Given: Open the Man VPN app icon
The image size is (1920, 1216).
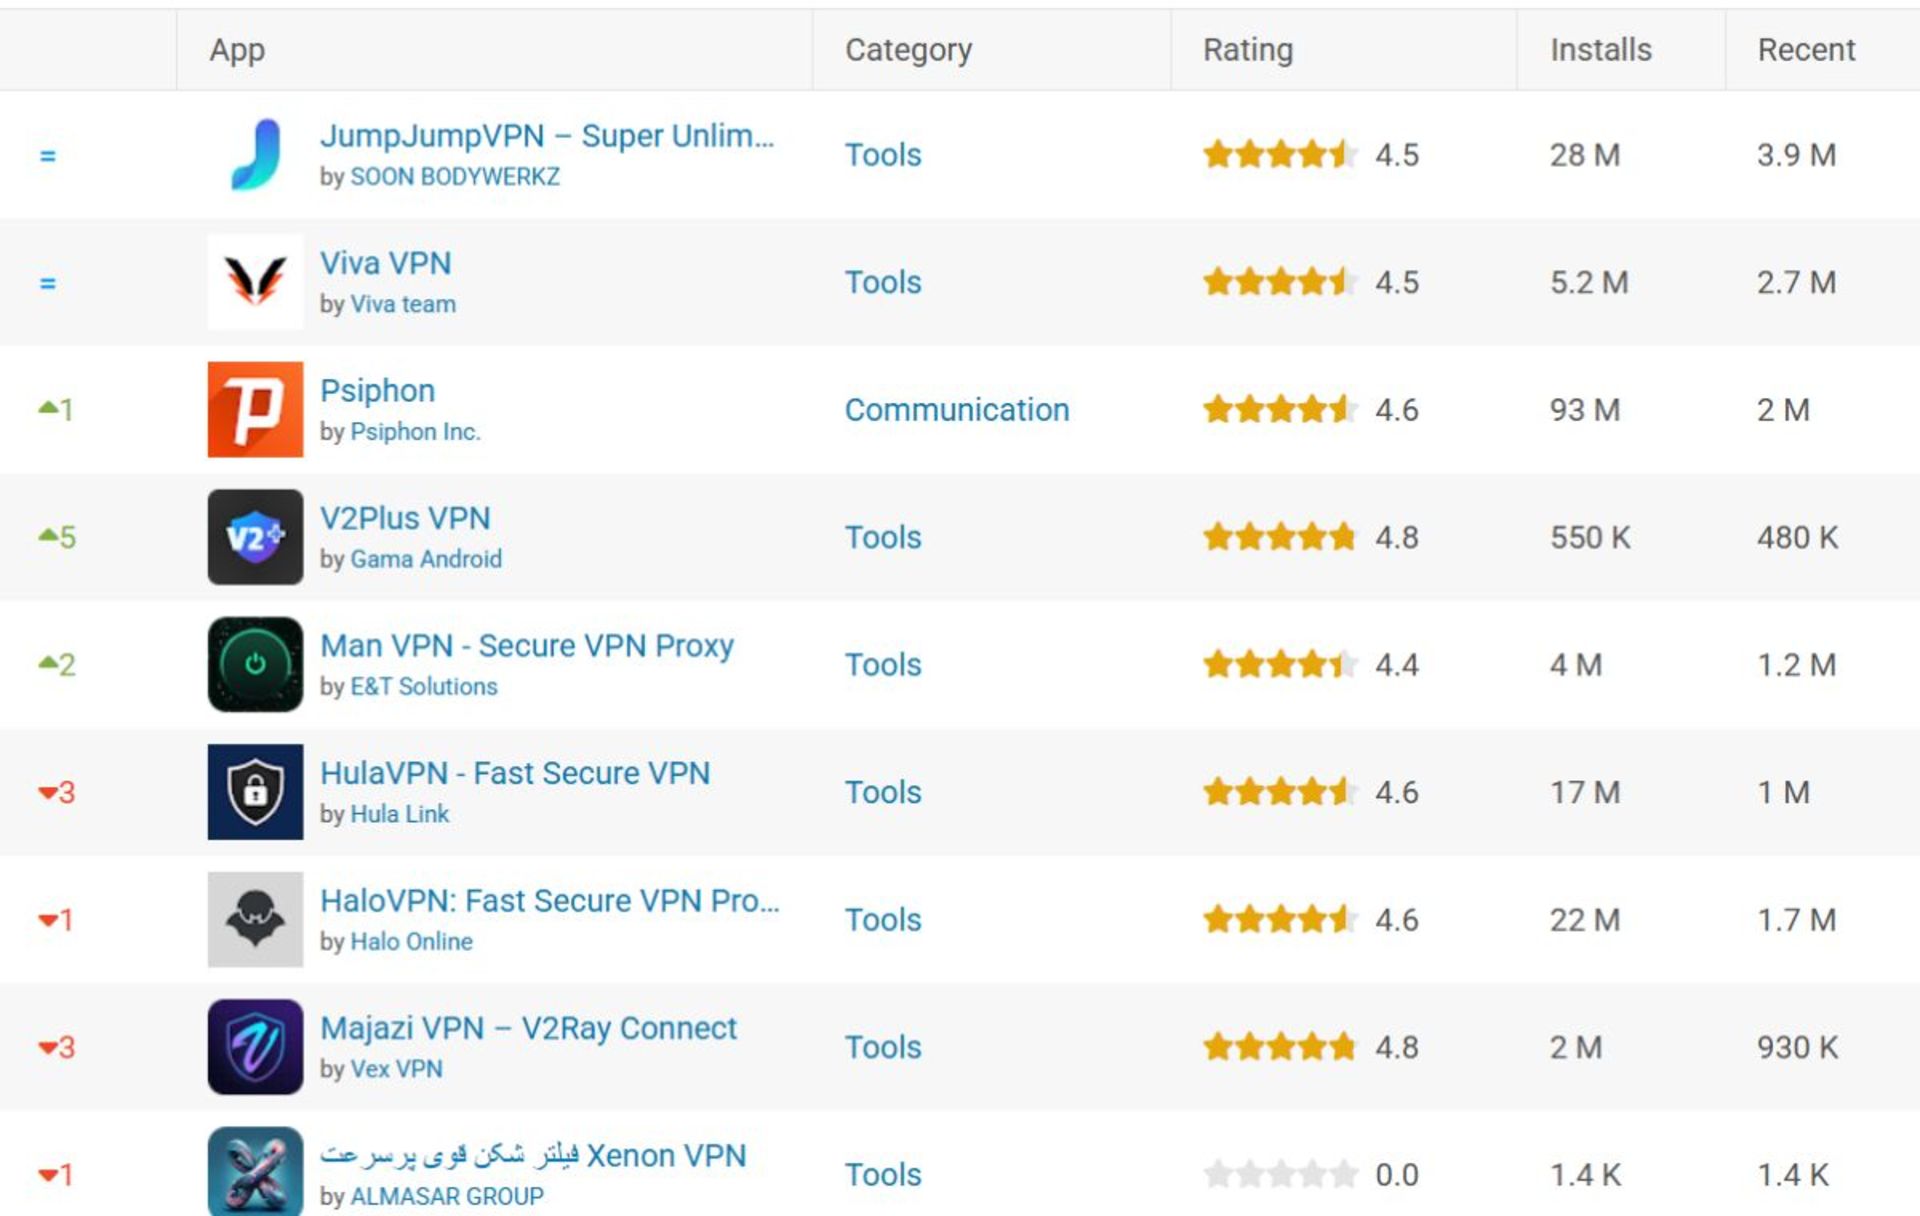Looking at the screenshot, I should click(255, 664).
